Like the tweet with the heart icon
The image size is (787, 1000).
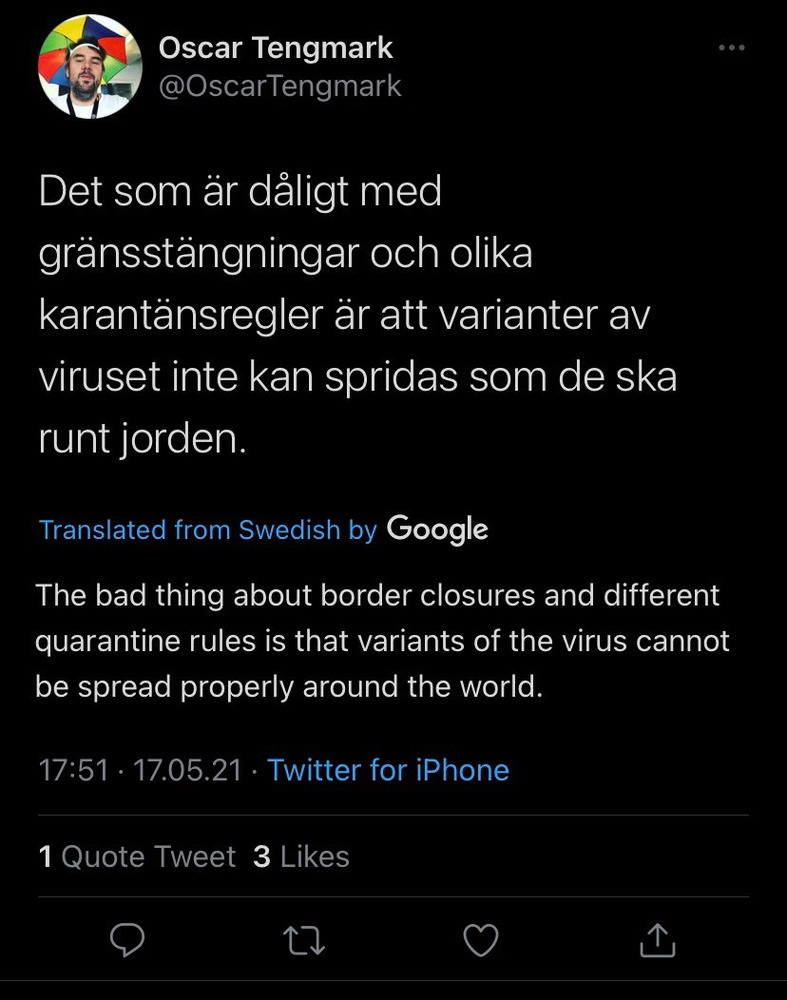click(482, 939)
